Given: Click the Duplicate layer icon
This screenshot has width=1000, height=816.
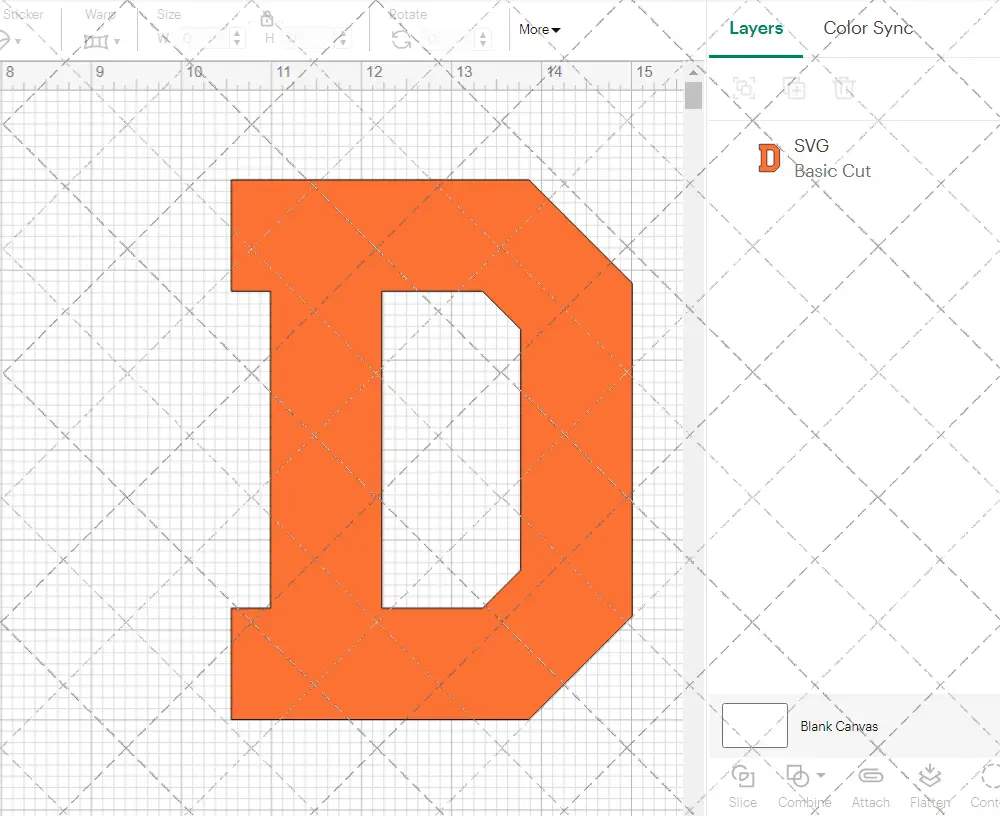Looking at the screenshot, I should 795,88.
